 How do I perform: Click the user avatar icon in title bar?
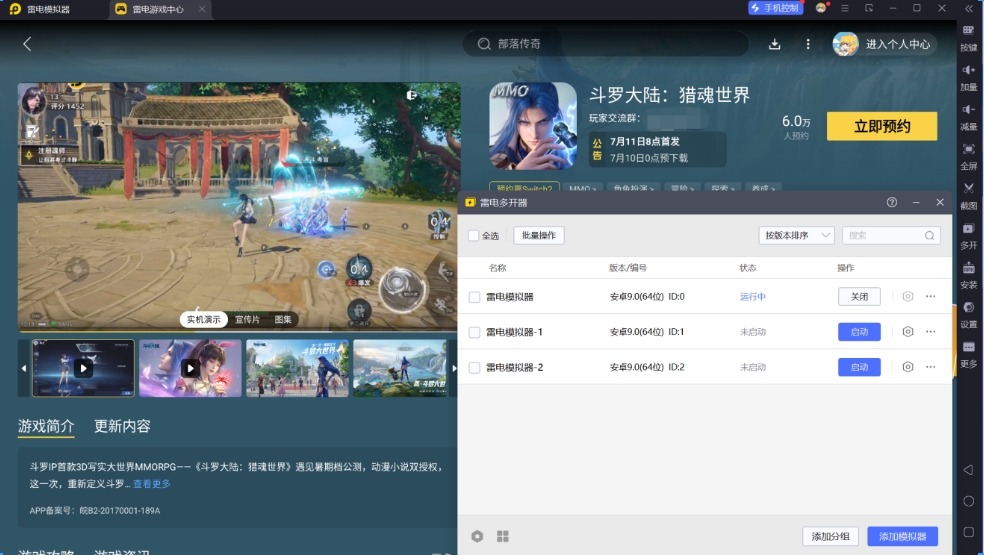[x=821, y=8]
